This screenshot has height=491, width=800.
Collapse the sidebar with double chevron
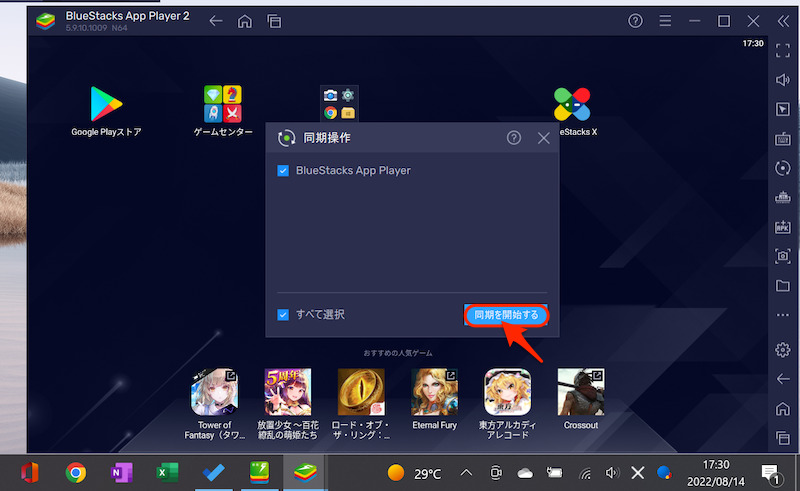click(x=783, y=21)
